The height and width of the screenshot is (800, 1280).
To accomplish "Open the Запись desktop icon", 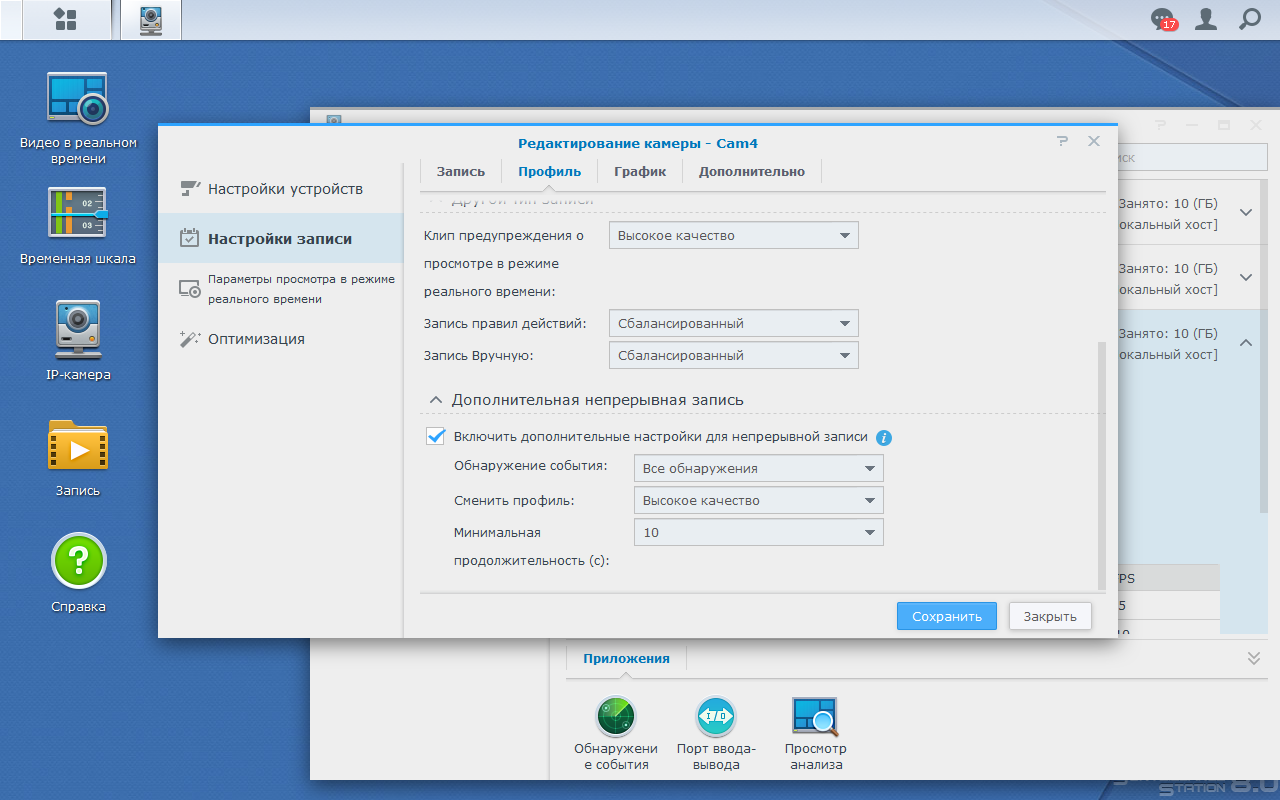I will [x=78, y=457].
